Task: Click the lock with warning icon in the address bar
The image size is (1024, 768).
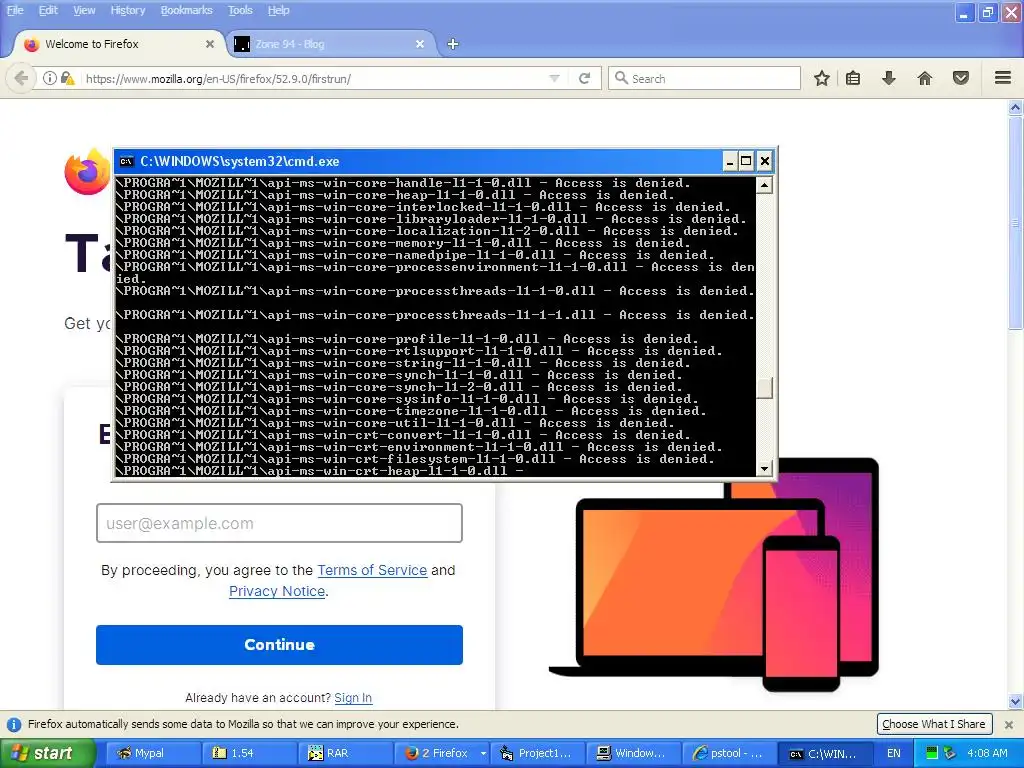Action: tap(67, 78)
